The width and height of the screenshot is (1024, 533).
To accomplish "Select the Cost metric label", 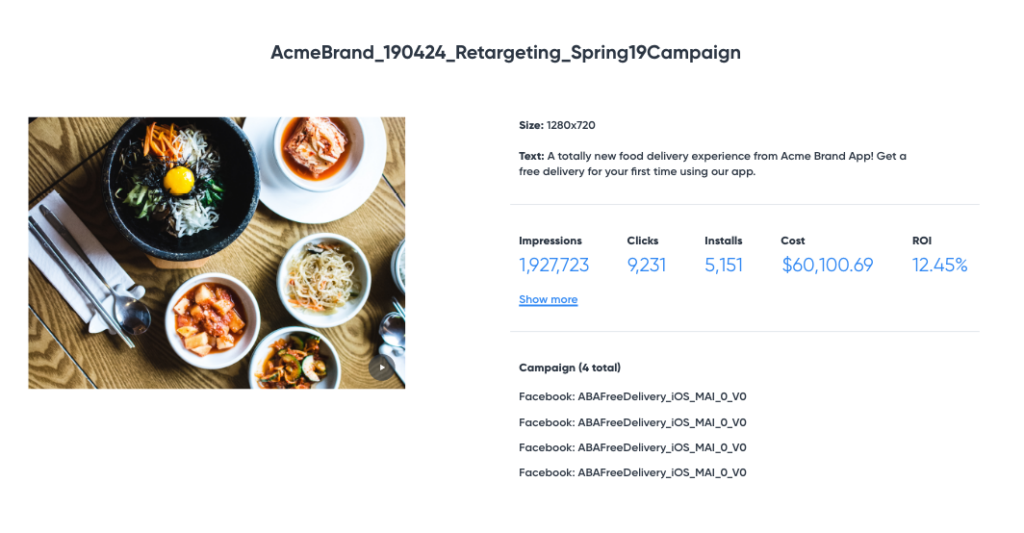I will 793,241.
